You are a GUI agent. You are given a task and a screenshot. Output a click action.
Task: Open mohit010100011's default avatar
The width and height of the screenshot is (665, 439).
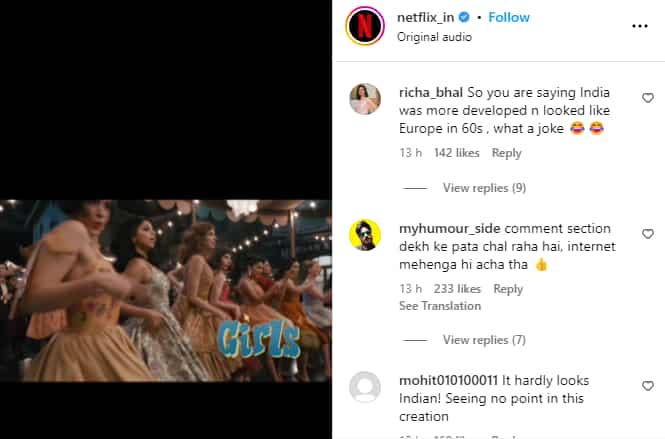pos(365,387)
